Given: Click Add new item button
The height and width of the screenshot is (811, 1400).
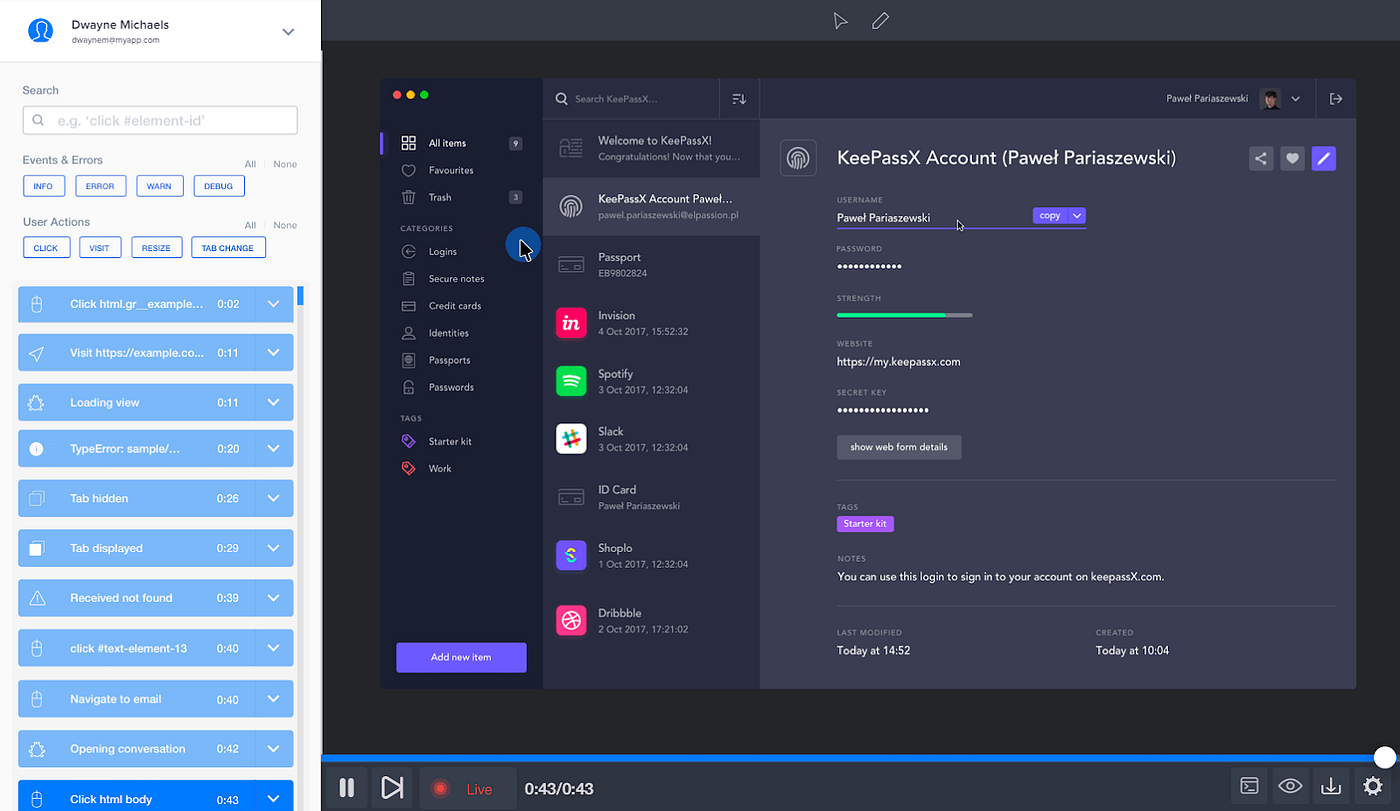Looking at the screenshot, I should pos(461,657).
